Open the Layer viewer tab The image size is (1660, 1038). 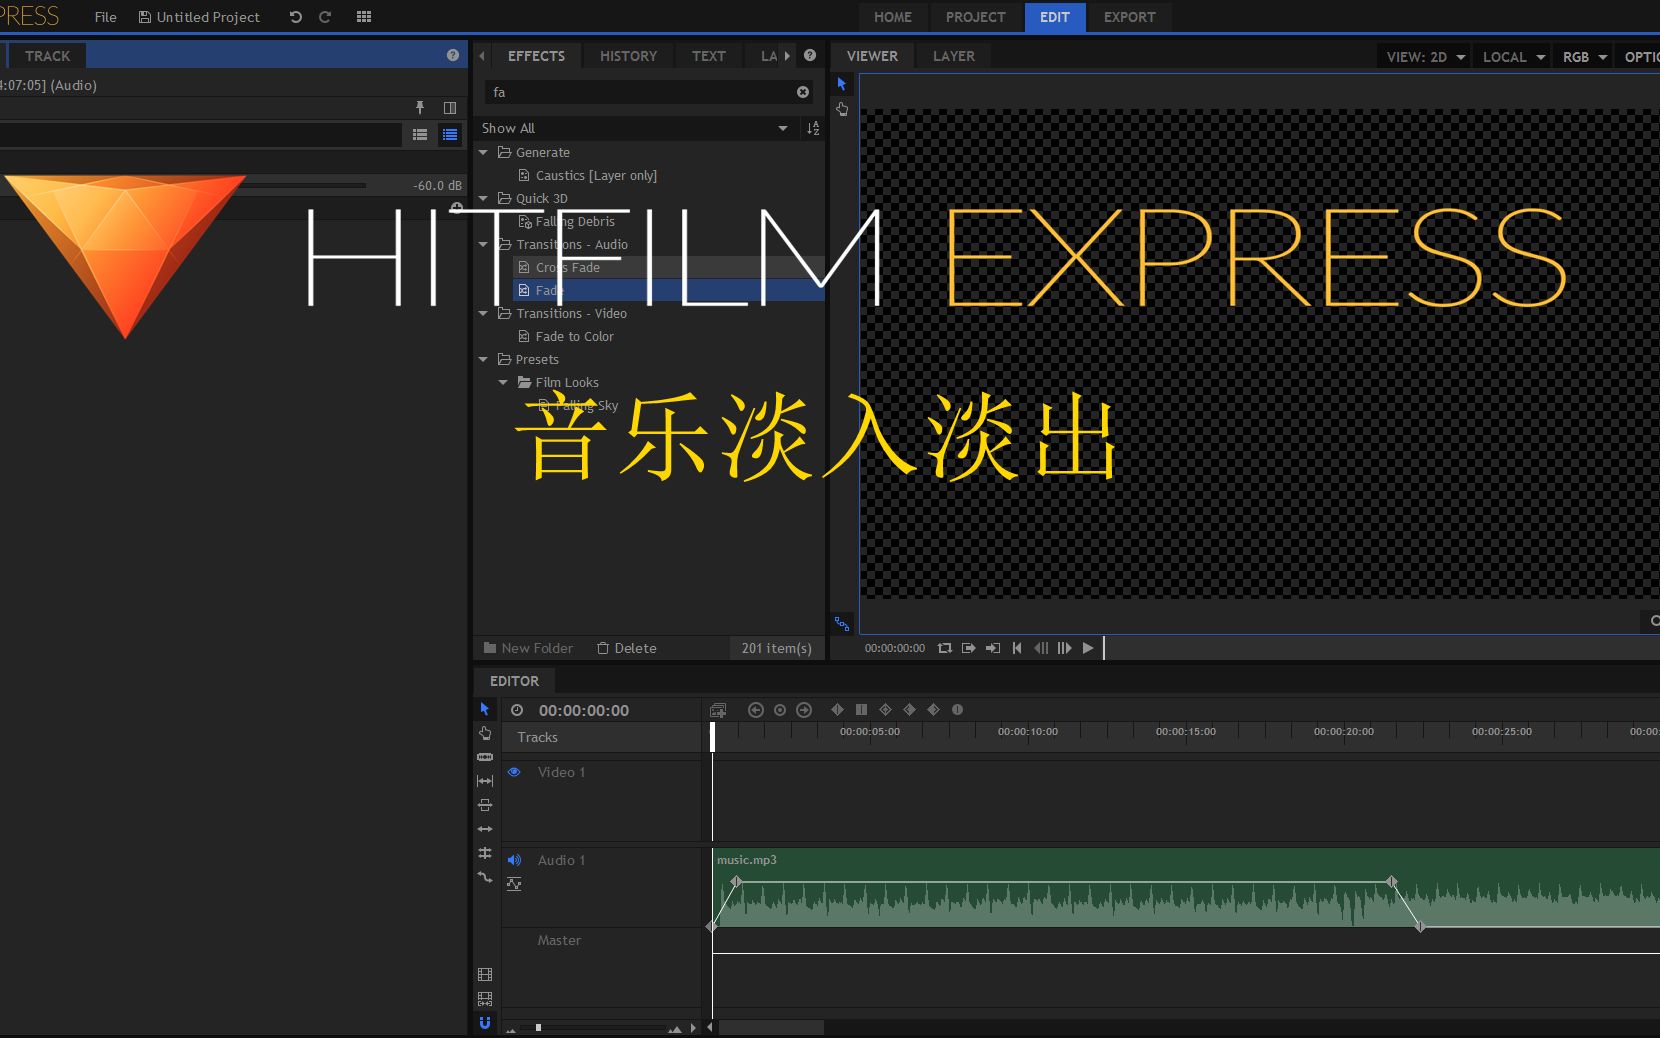tap(953, 56)
